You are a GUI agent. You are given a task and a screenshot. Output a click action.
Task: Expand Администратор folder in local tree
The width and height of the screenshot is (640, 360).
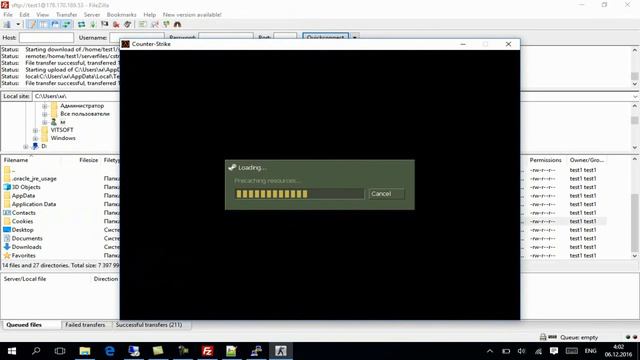(x=44, y=106)
